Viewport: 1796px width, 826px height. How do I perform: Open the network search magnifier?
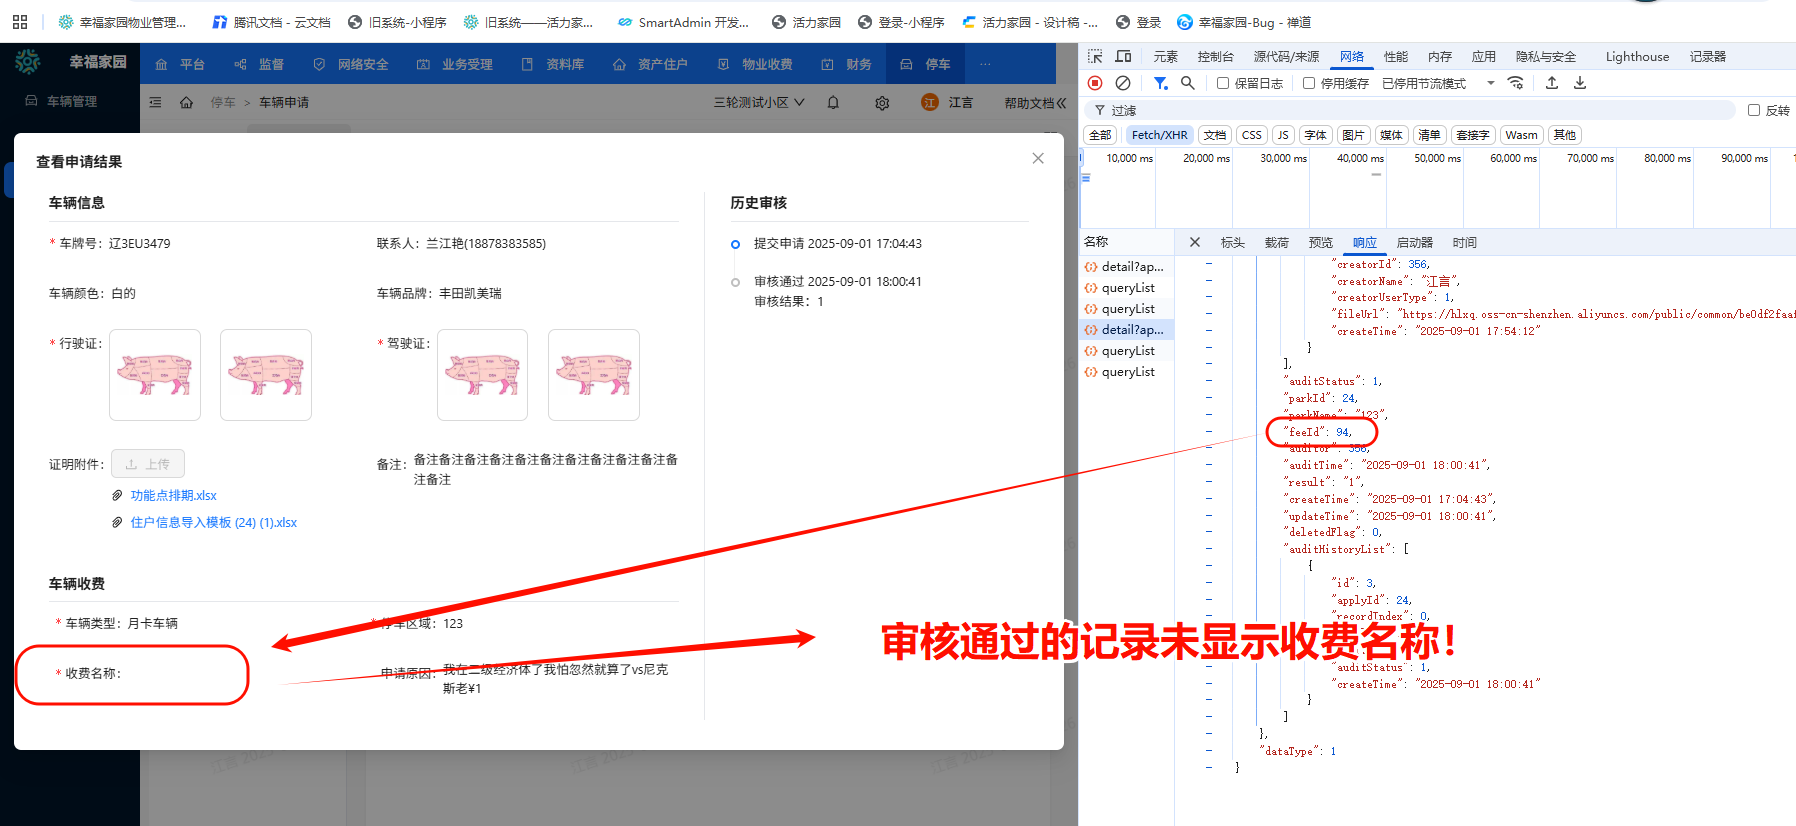click(1188, 83)
